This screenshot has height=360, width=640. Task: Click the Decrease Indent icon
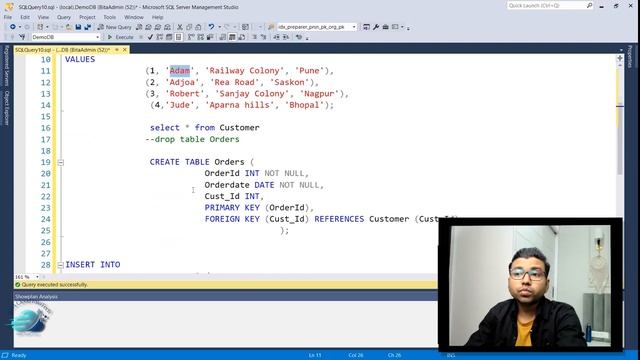(x=276, y=37)
